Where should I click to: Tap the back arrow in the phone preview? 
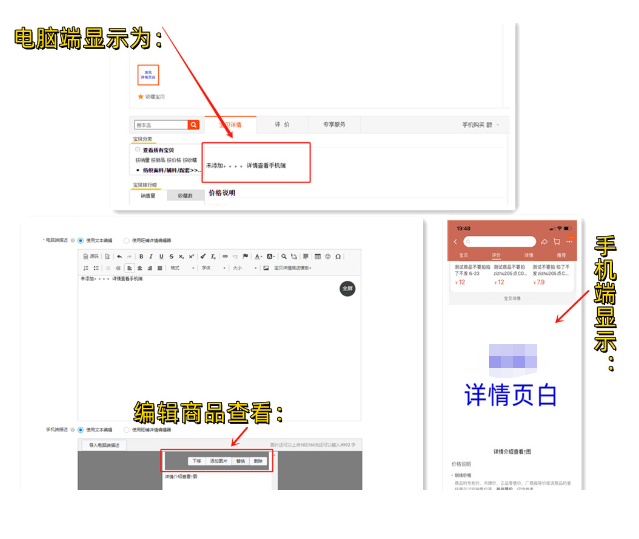click(x=455, y=241)
